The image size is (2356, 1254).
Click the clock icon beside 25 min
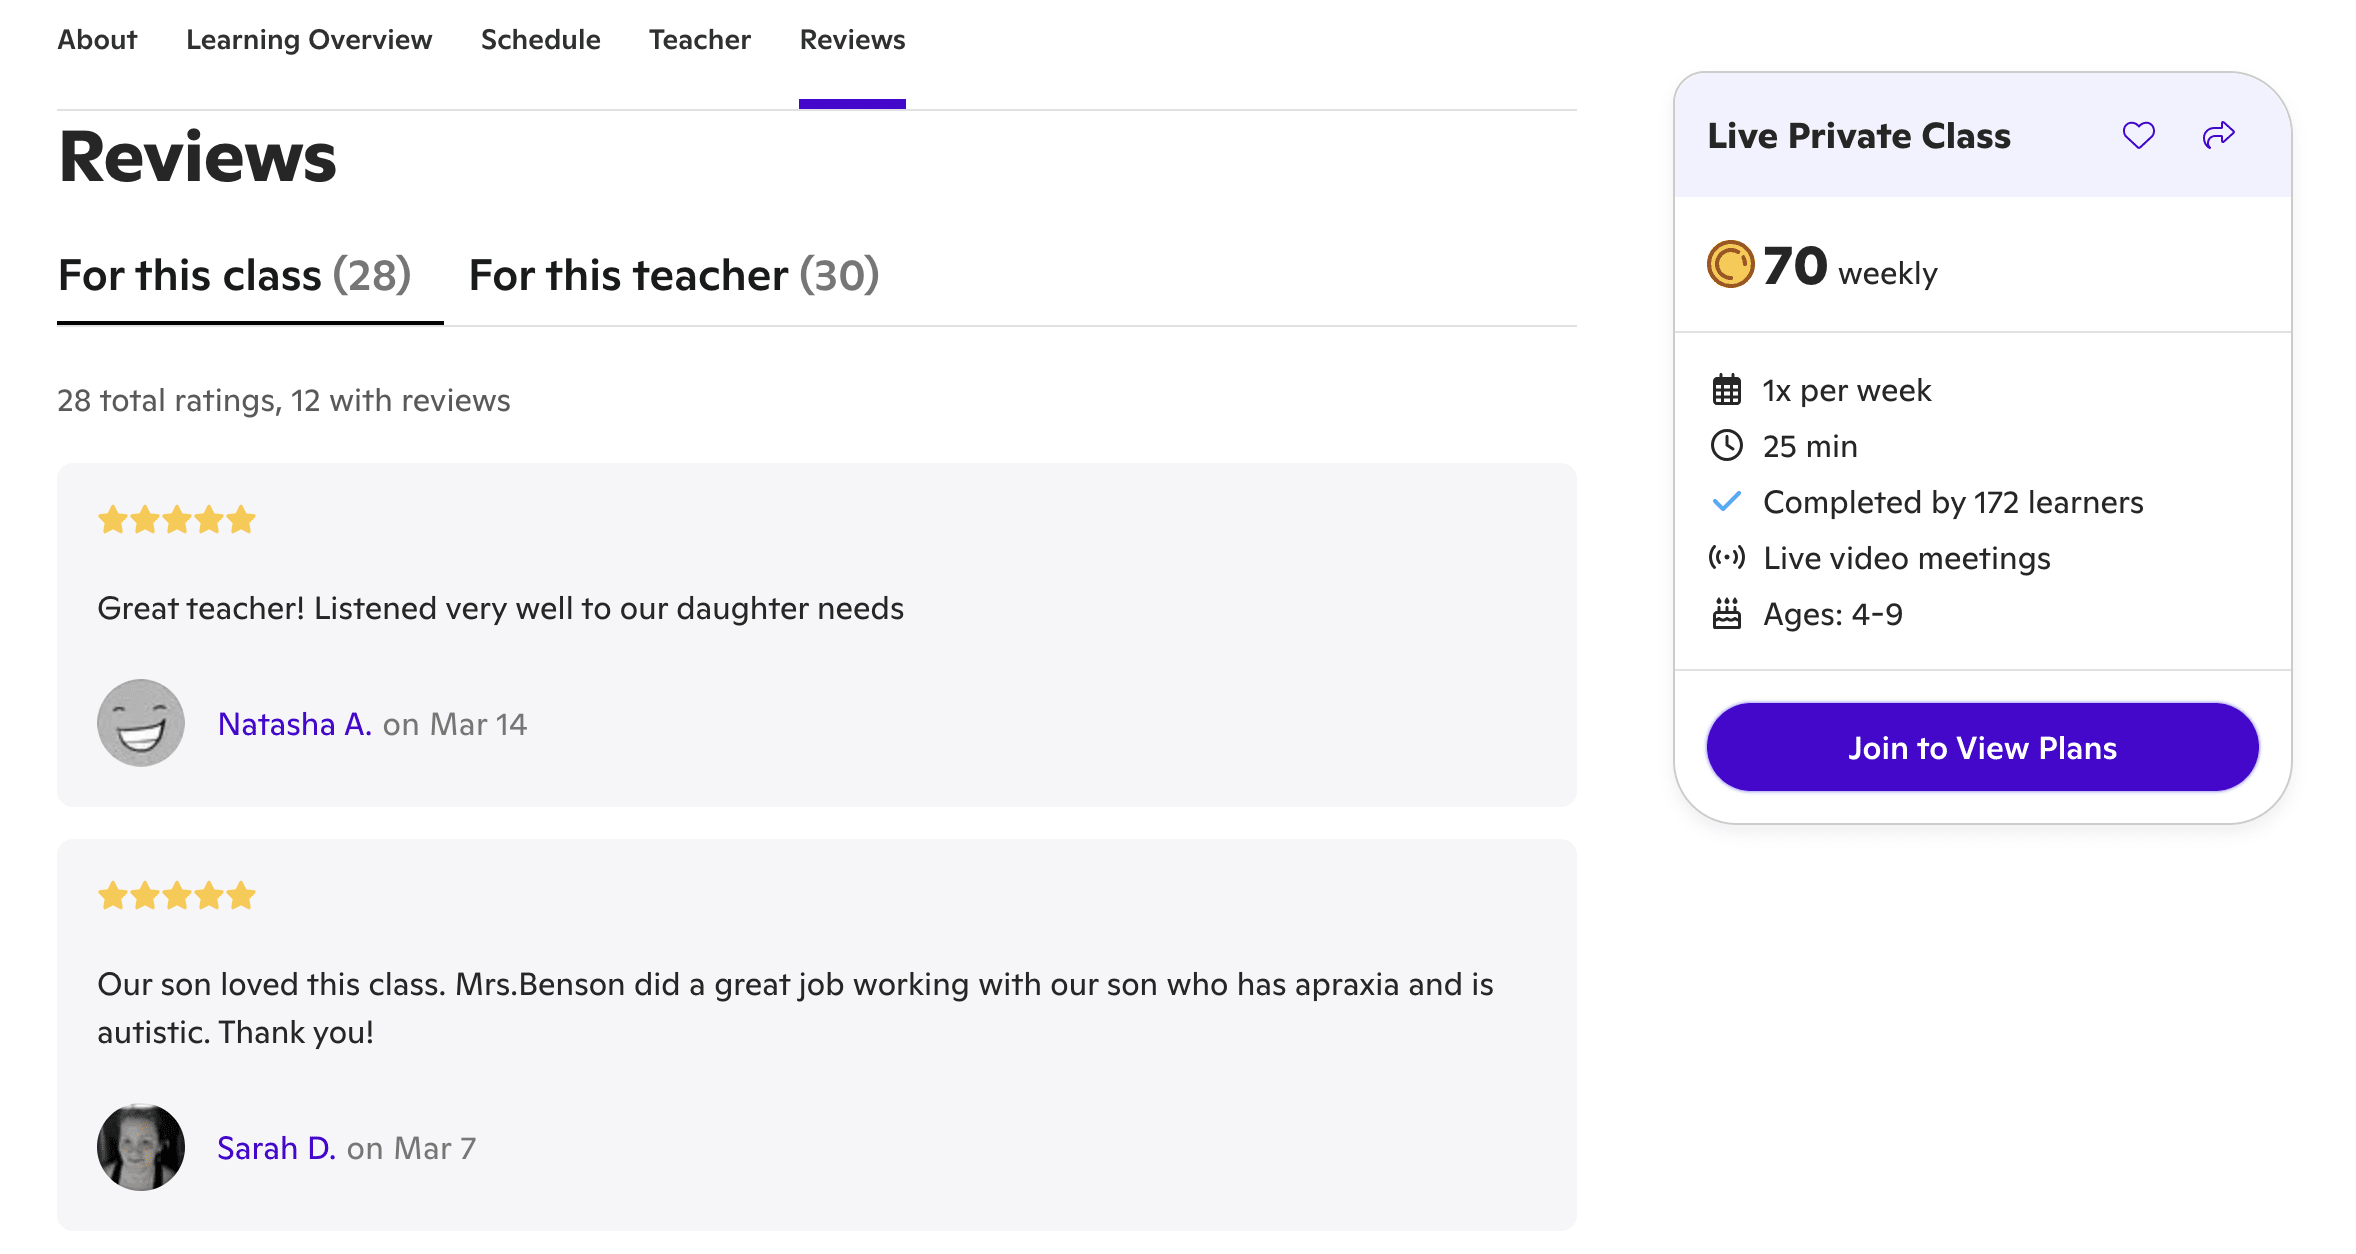pos(1726,446)
